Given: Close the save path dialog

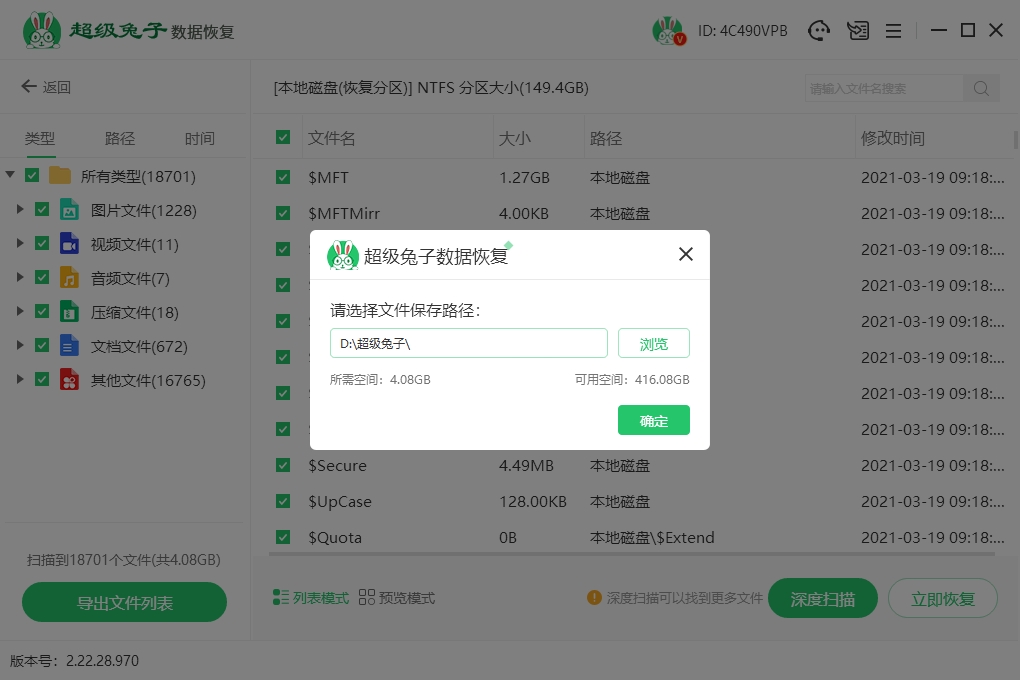Looking at the screenshot, I should (686, 254).
